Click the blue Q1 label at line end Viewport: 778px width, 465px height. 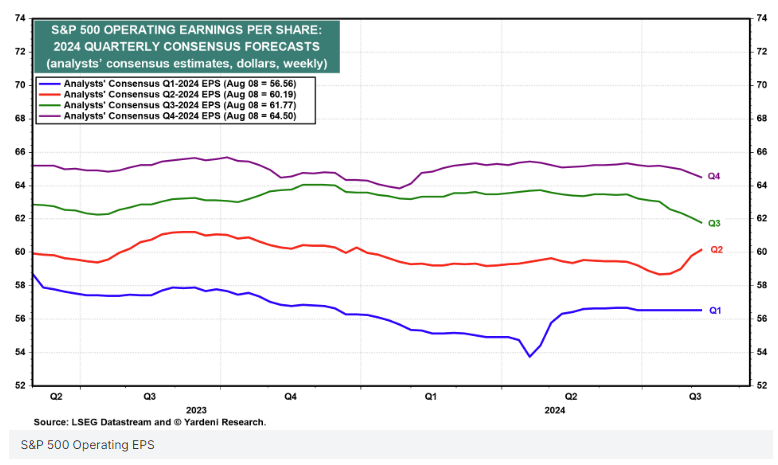pyautogui.click(x=715, y=311)
